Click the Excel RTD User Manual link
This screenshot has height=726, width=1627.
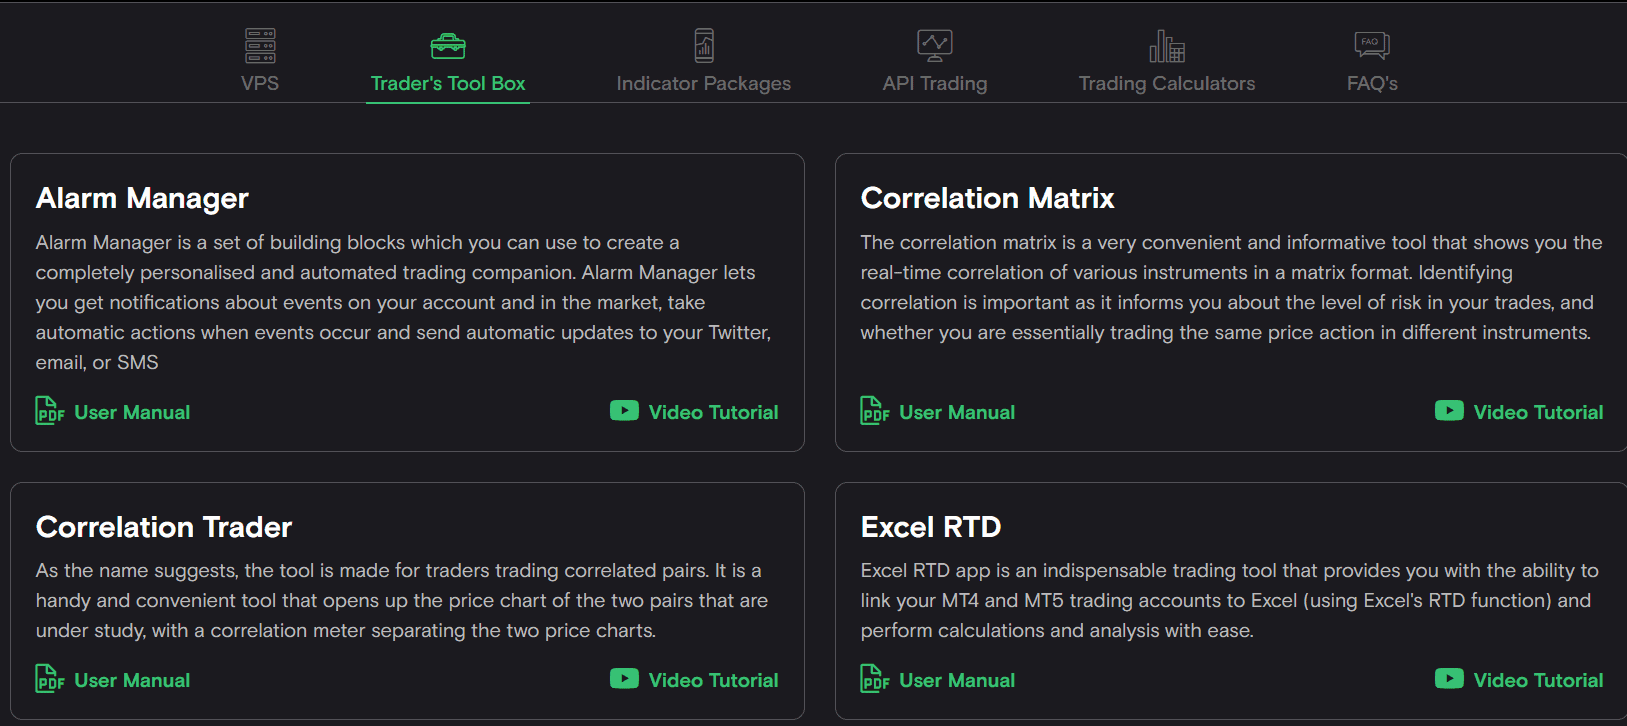point(956,679)
